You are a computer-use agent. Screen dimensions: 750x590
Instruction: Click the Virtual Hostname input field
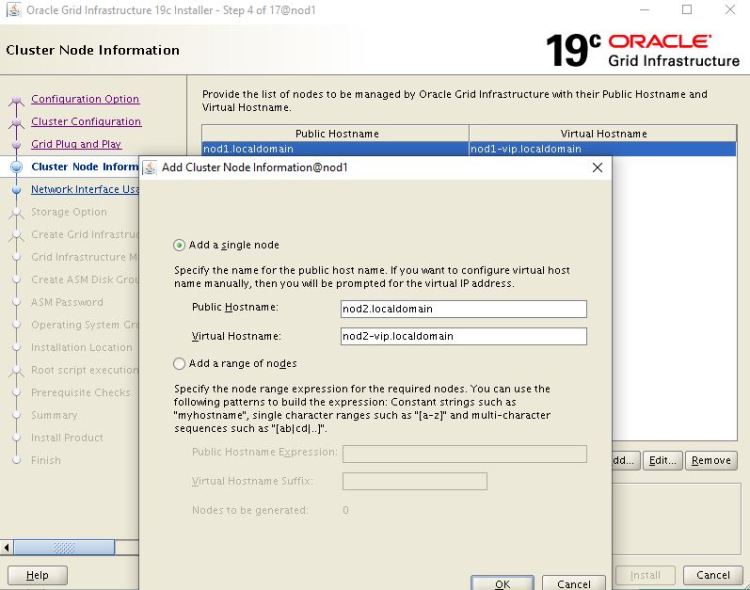(463, 337)
